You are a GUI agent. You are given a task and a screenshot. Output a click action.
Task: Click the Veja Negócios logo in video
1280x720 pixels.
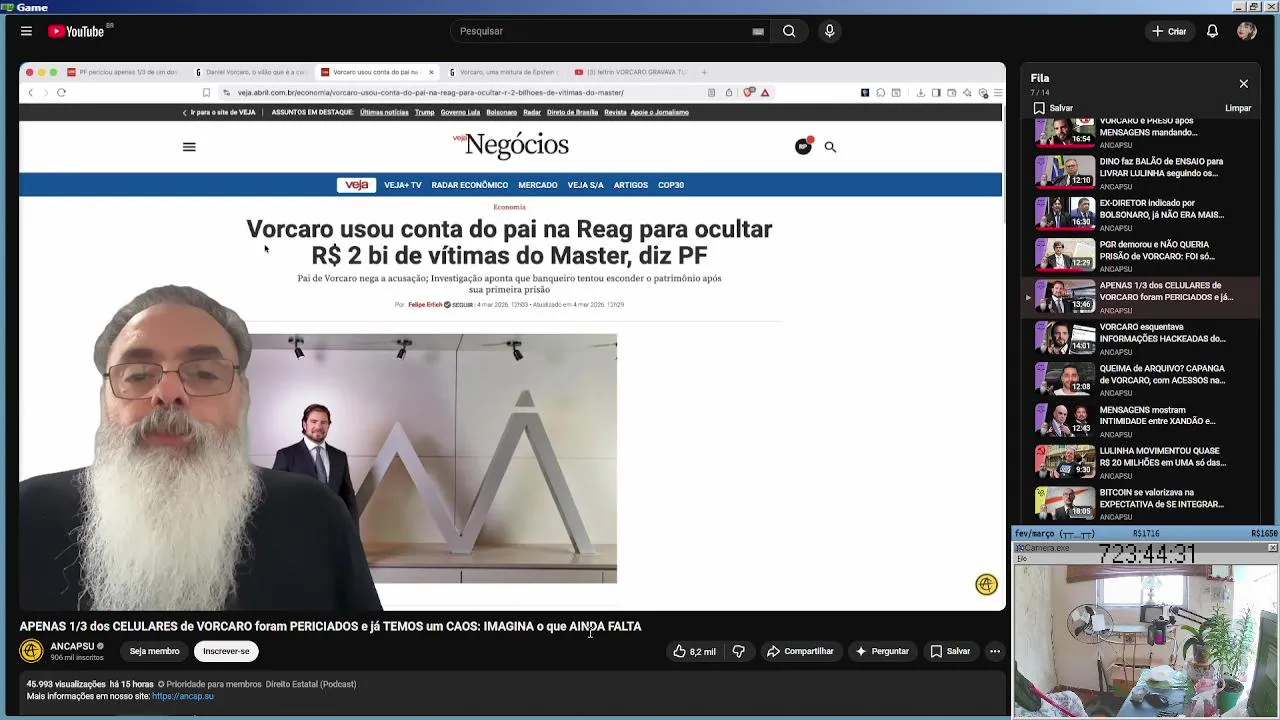(510, 146)
